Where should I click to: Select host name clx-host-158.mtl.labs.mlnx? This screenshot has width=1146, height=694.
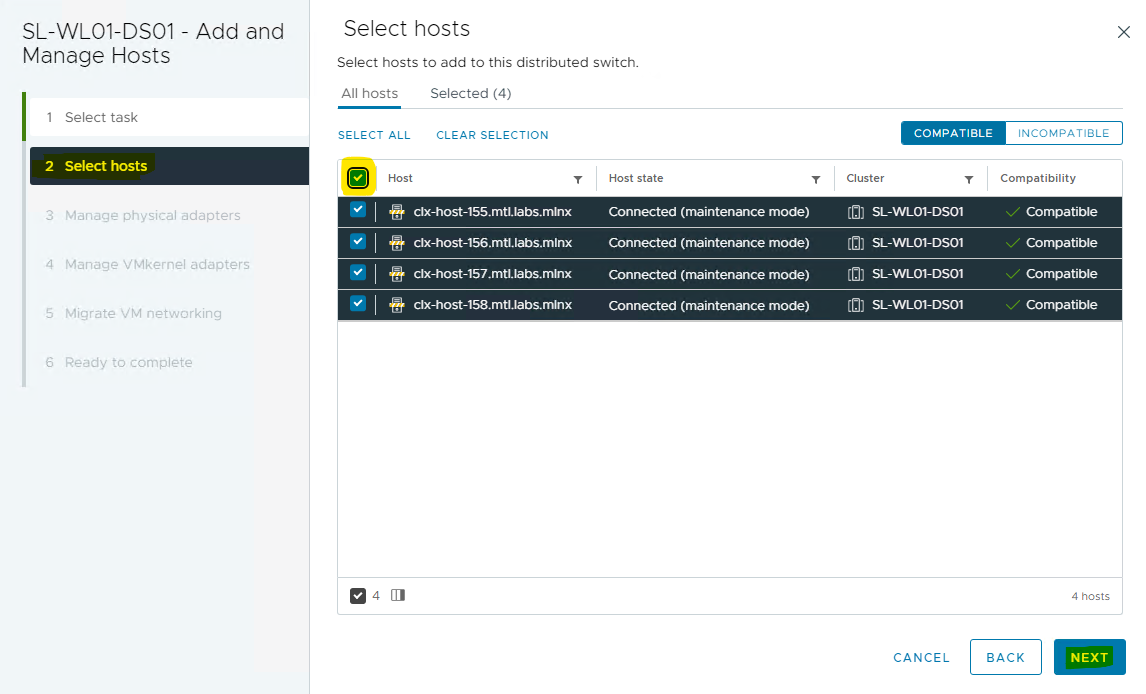tap(493, 305)
